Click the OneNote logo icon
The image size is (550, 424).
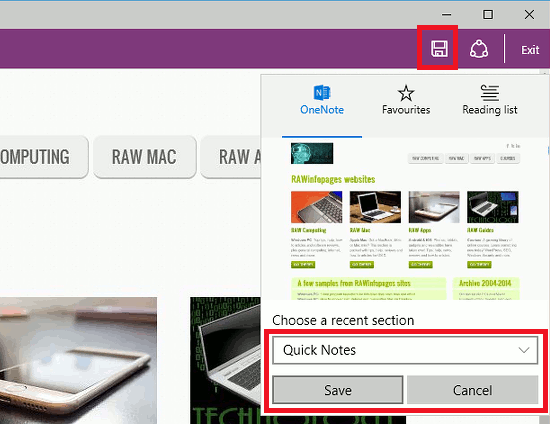click(x=322, y=93)
